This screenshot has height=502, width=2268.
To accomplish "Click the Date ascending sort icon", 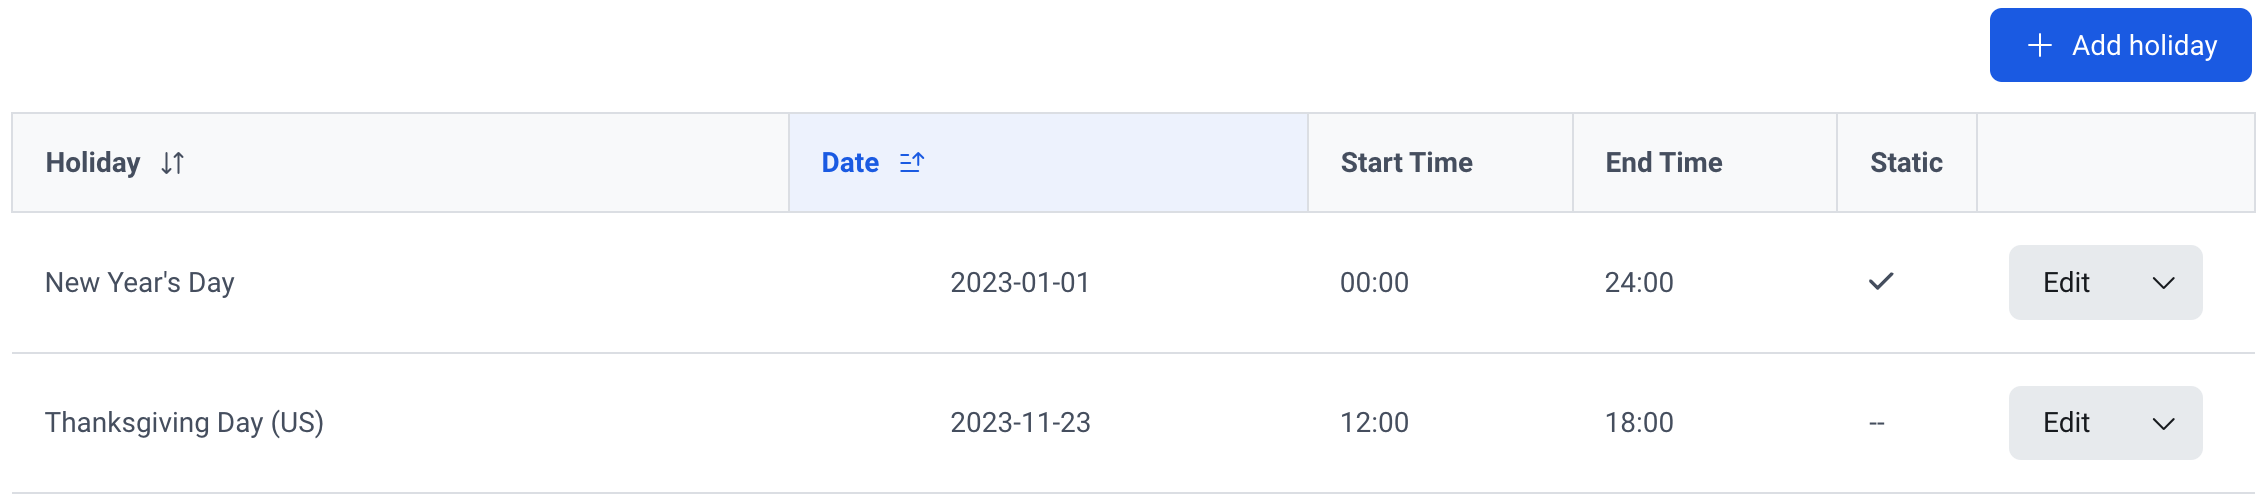I will [912, 162].
